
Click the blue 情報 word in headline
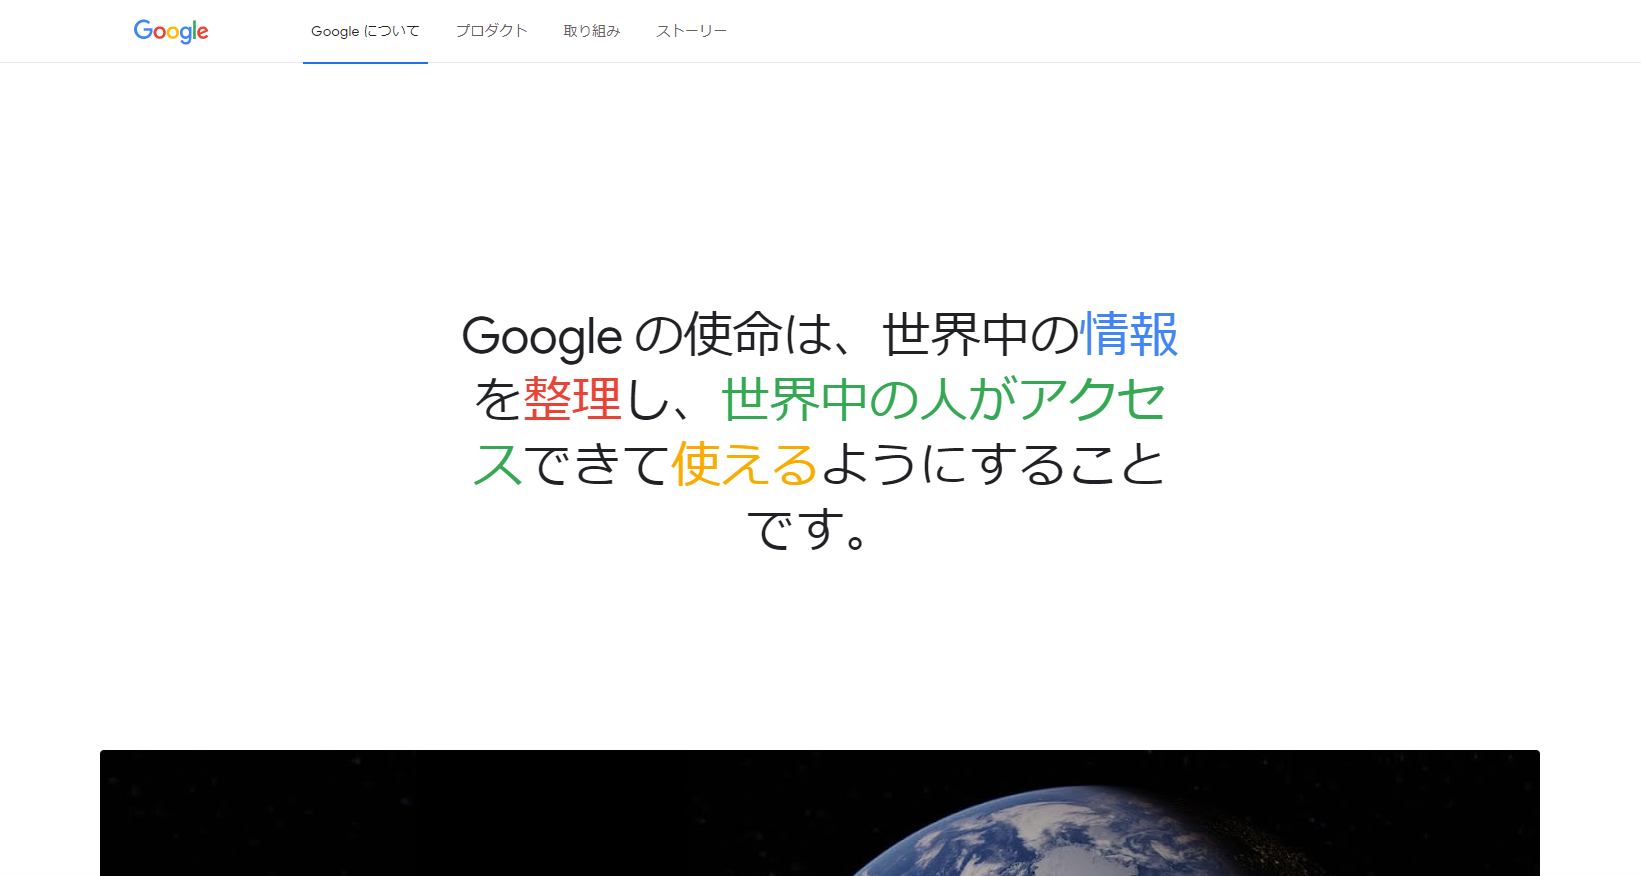[x=1130, y=334]
